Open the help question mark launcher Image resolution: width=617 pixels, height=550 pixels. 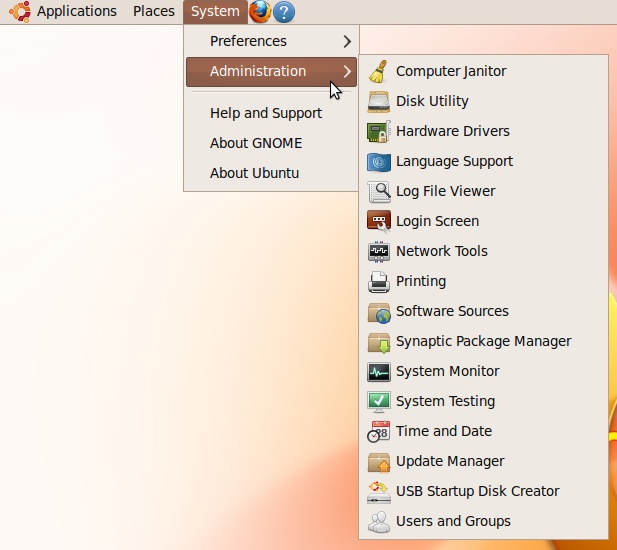pyautogui.click(x=284, y=12)
